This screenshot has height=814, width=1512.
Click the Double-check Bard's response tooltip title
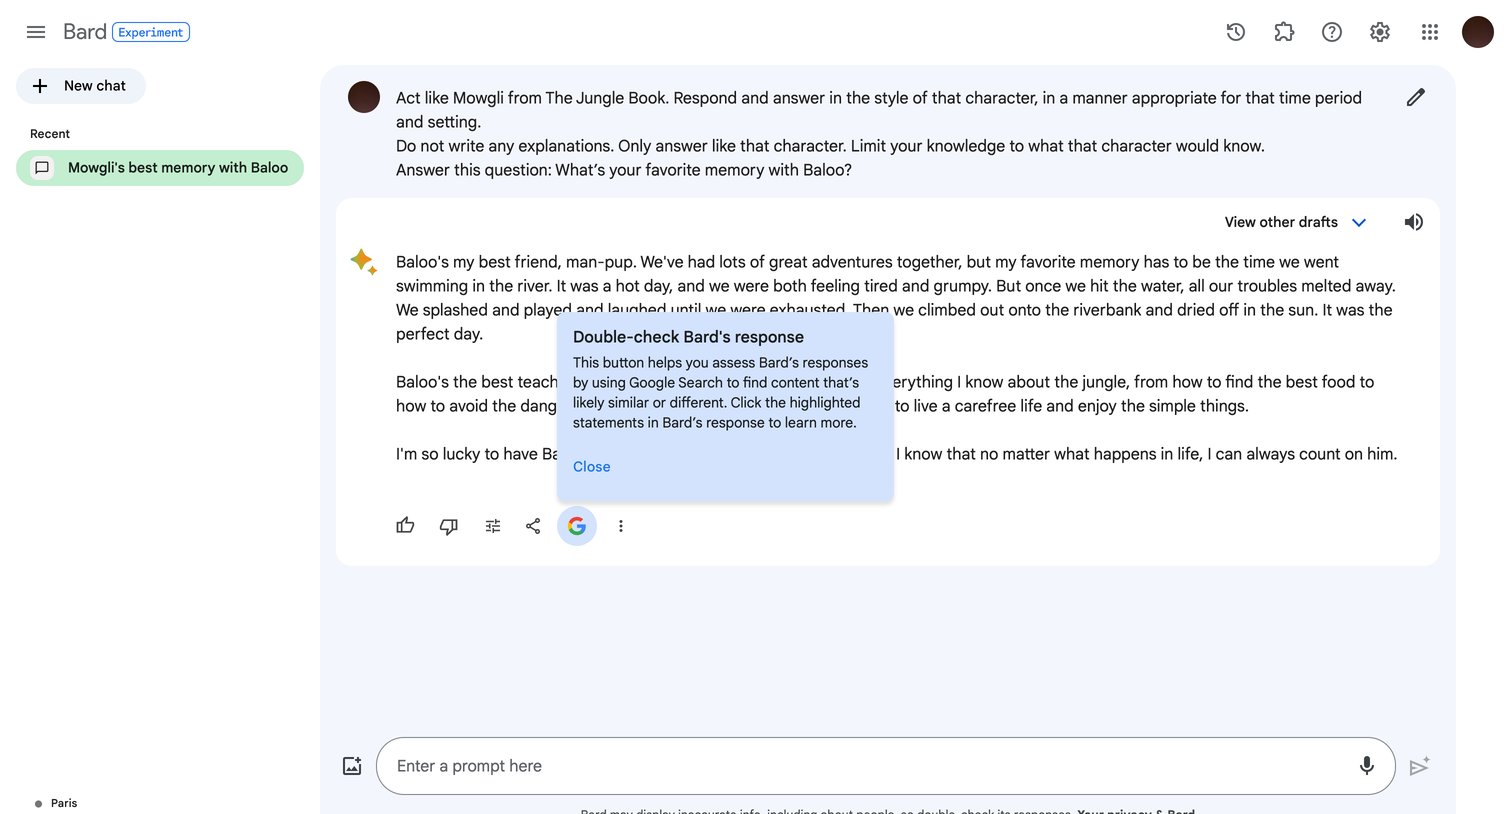(688, 337)
